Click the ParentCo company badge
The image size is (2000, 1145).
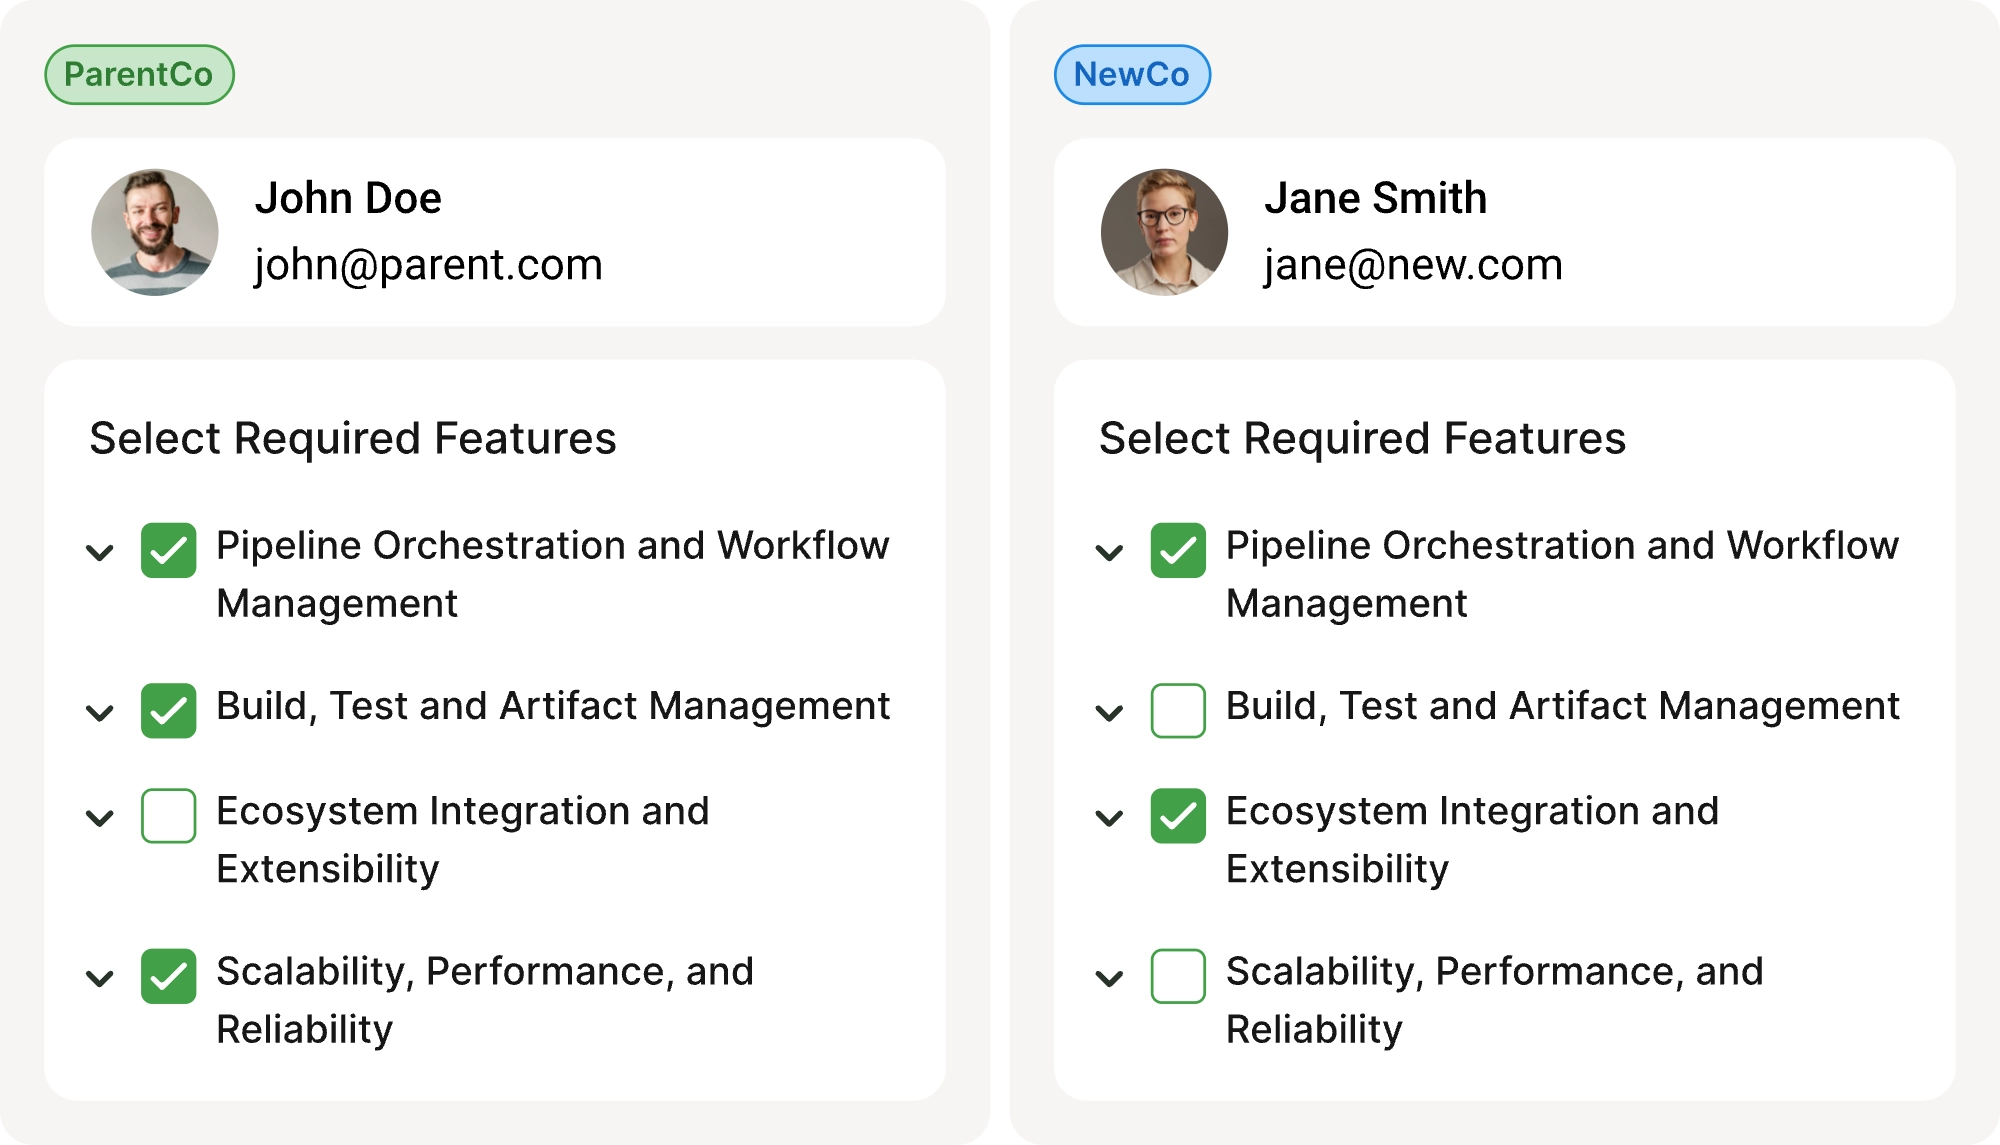click(x=138, y=74)
